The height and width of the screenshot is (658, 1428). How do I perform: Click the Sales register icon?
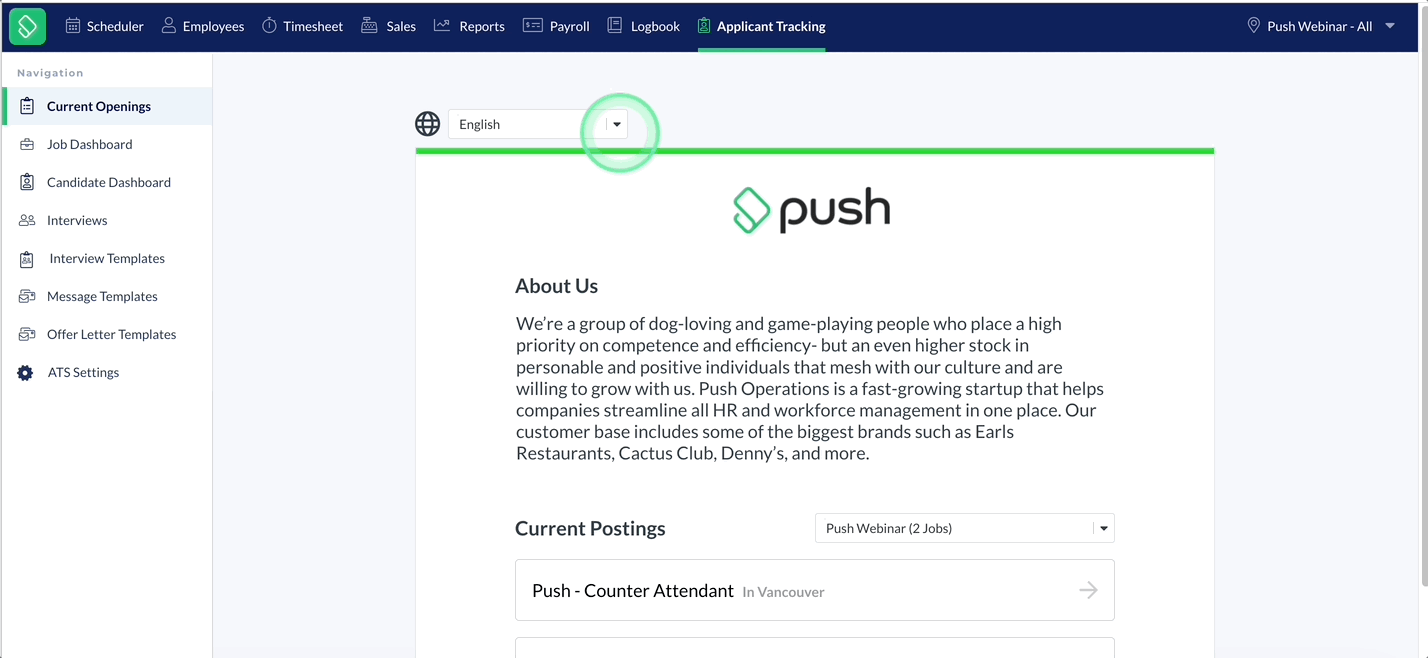coord(369,26)
